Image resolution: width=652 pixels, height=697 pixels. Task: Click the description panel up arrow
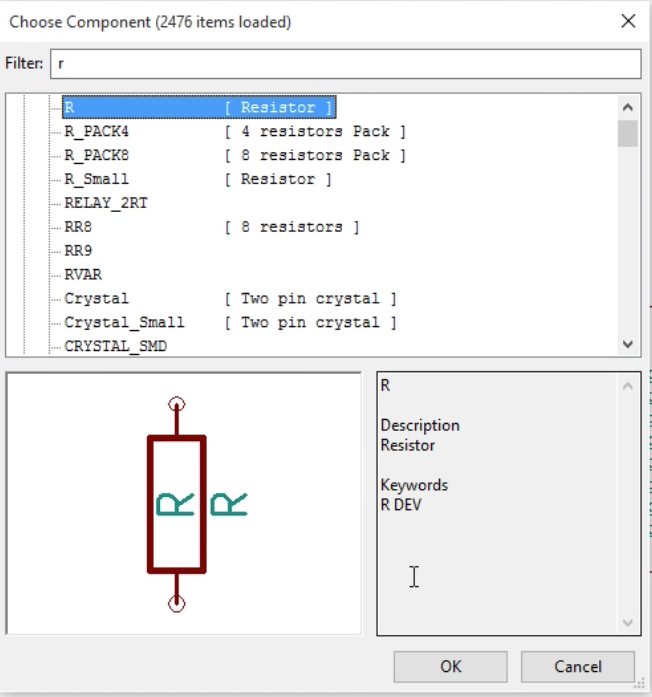(628, 386)
